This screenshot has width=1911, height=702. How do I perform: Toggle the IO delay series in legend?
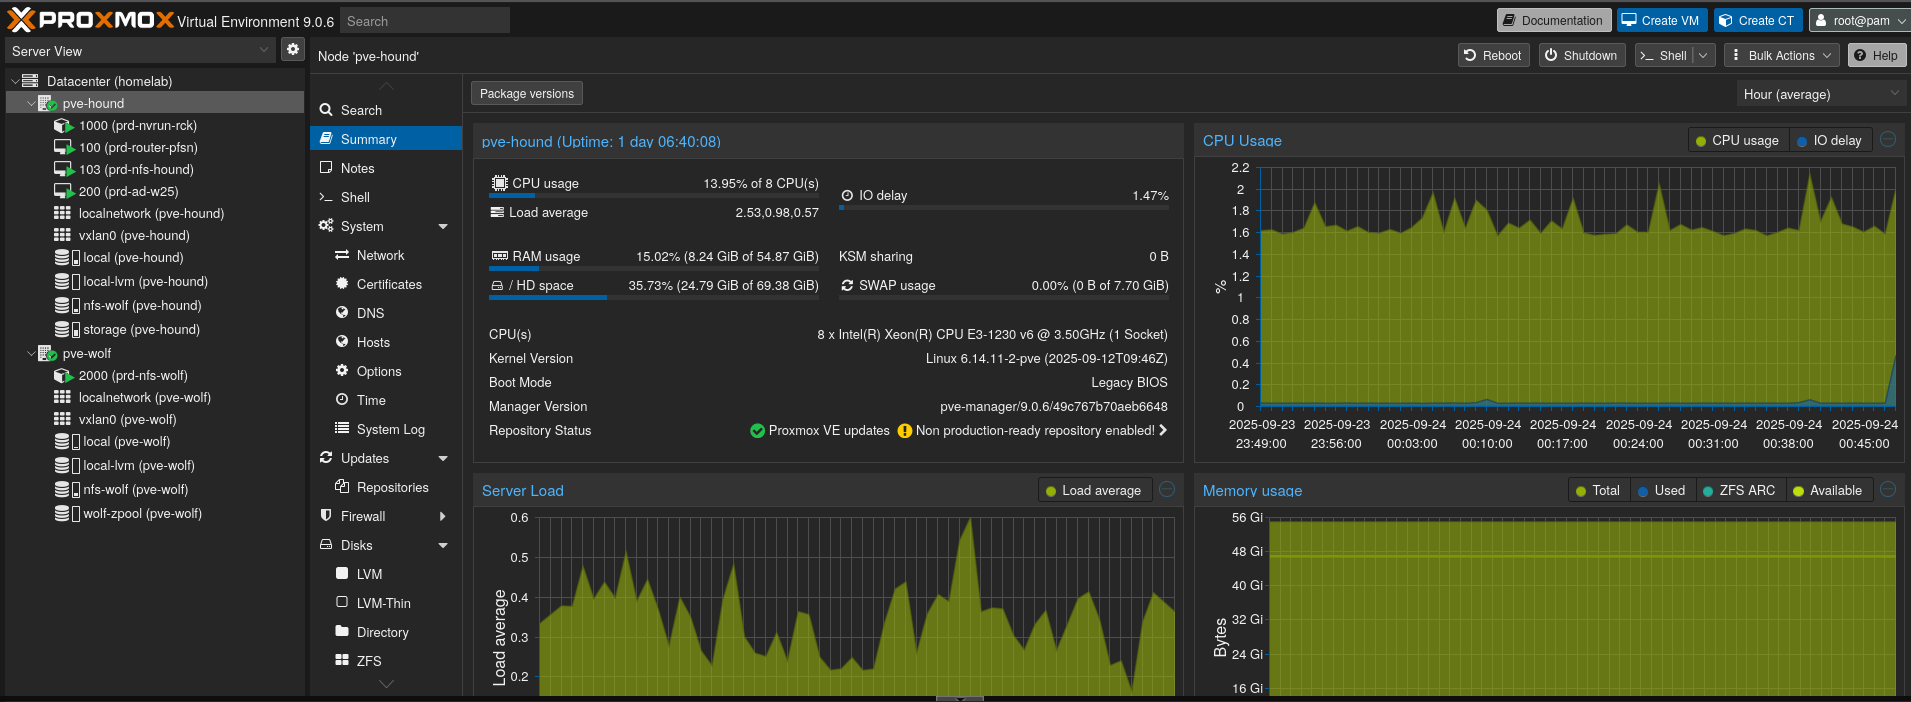click(x=1829, y=141)
